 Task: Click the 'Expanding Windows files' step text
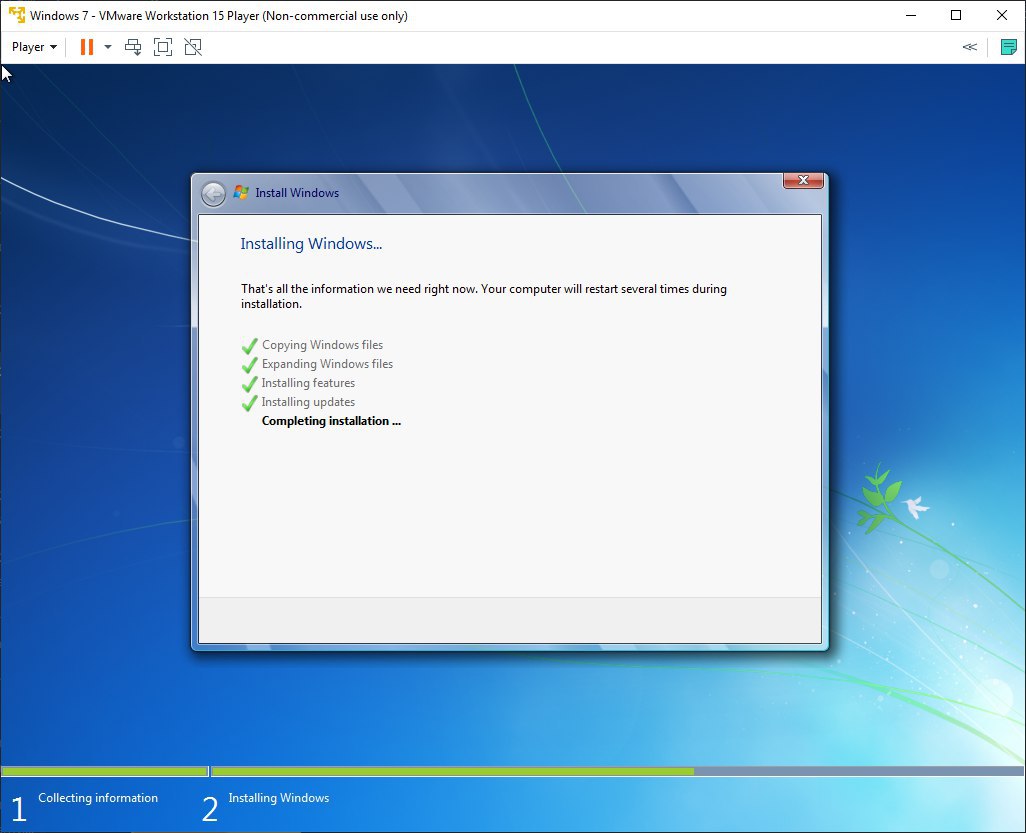[327, 364]
